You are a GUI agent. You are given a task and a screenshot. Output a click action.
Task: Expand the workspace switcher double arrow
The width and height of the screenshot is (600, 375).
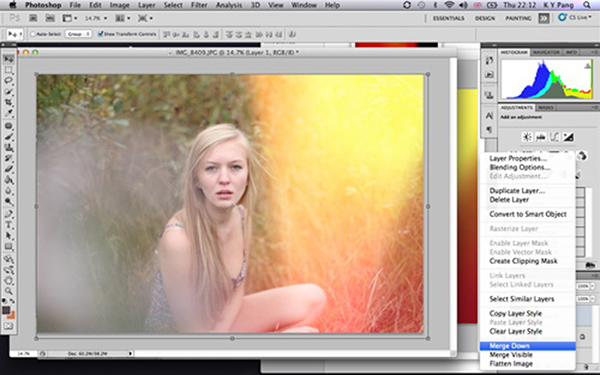[544, 18]
